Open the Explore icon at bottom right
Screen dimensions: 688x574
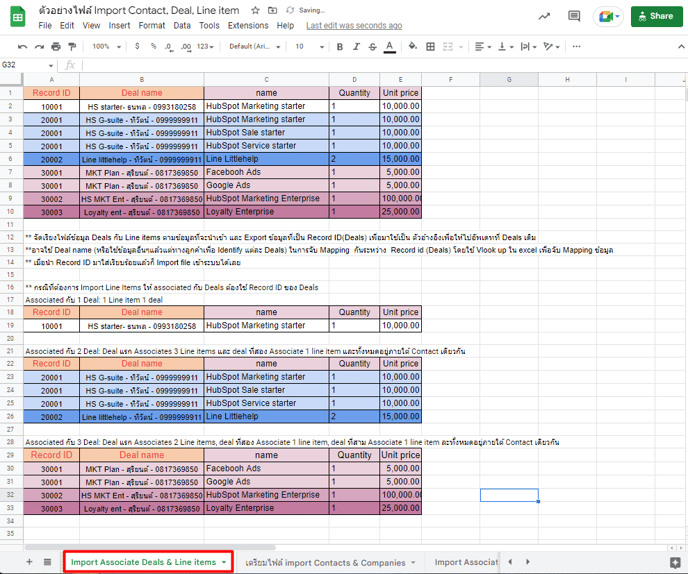click(675, 562)
